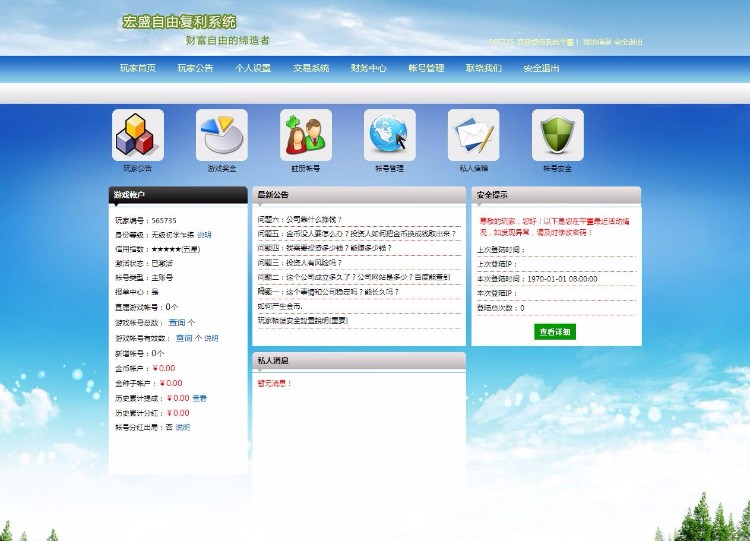Click the green 查看详细 button

click(x=555, y=331)
